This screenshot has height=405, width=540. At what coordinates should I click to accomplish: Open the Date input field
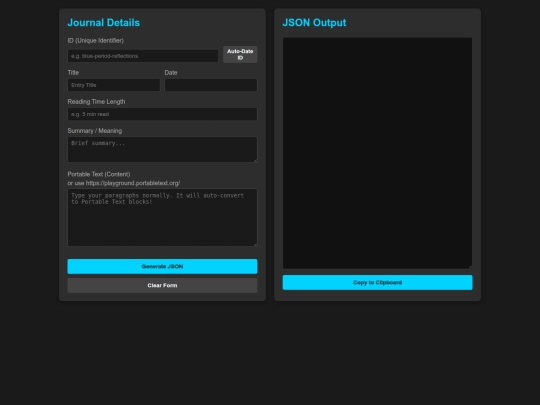(x=211, y=85)
